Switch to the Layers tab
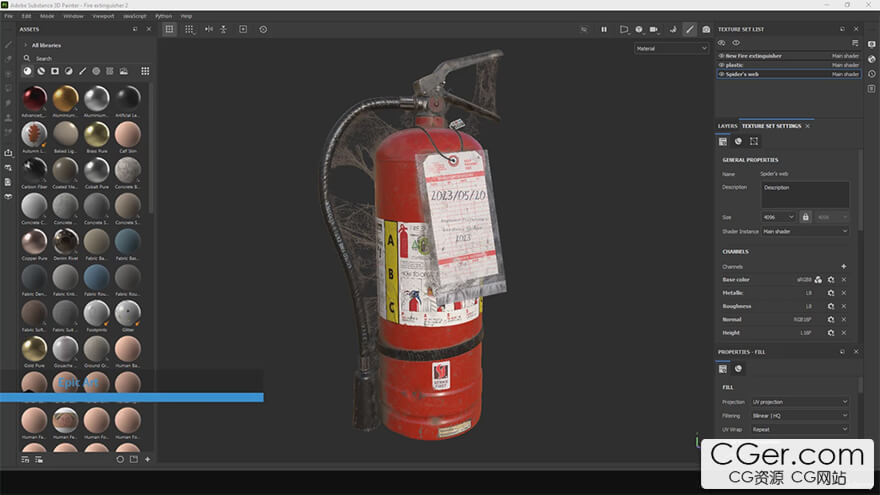This screenshot has height=495, width=880. tap(727, 126)
